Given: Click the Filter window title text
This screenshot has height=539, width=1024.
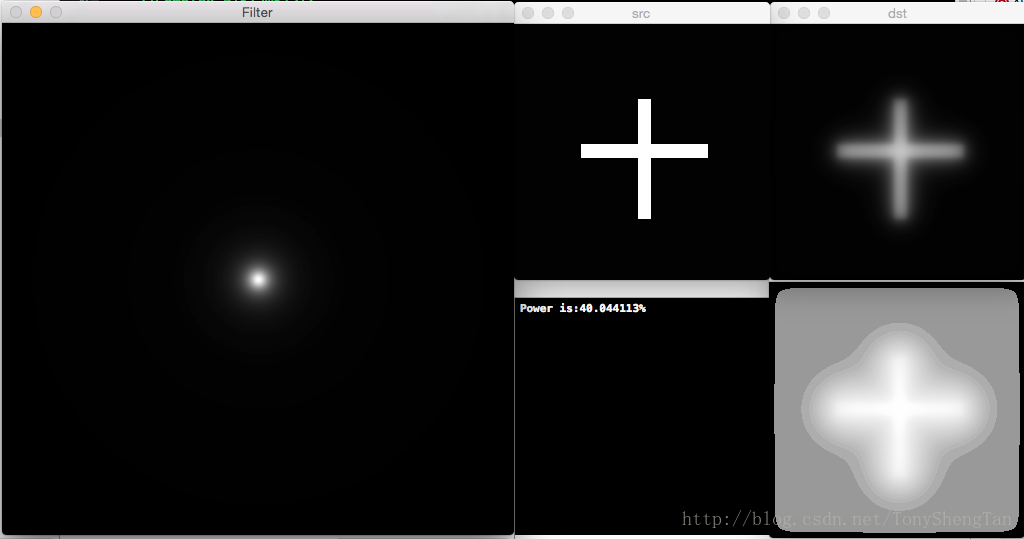Looking at the screenshot, I should tap(257, 13).
